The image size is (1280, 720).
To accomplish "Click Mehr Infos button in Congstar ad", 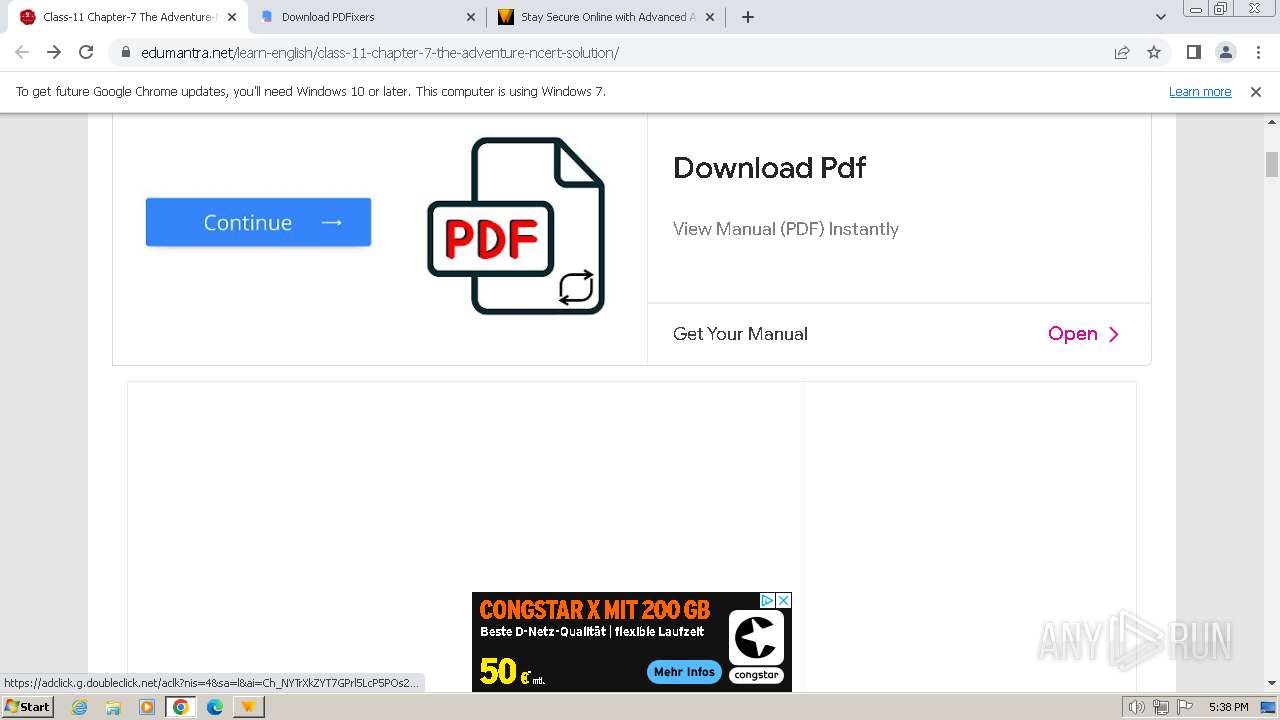I will coord(684,672).
